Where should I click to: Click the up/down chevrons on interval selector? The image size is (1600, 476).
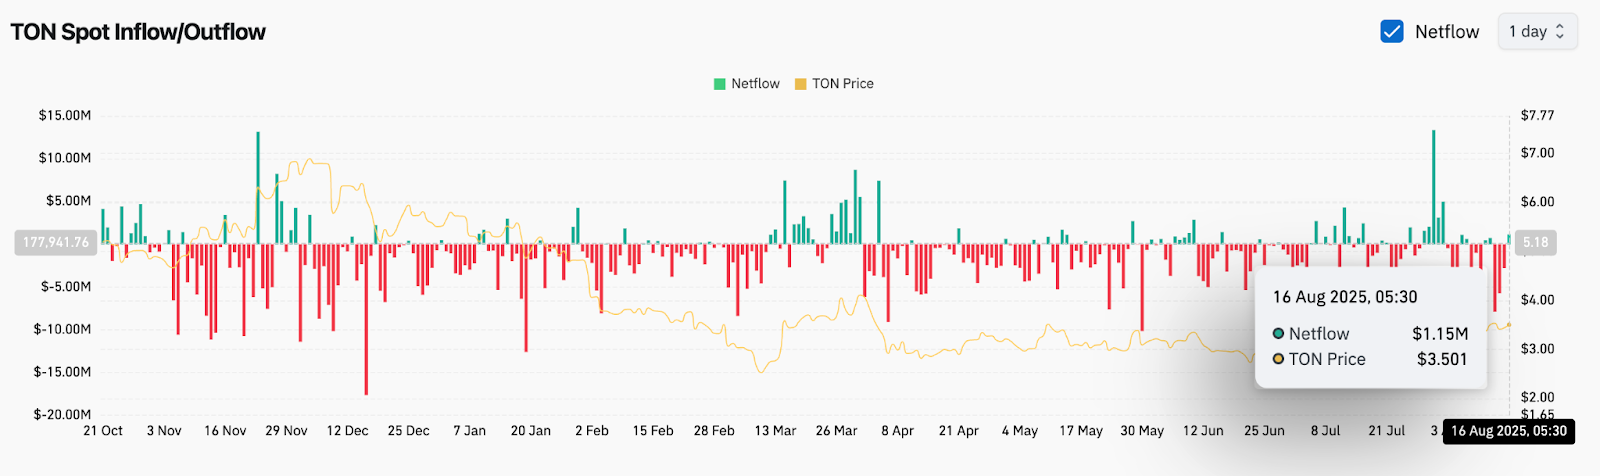(x=1560, y=32)
